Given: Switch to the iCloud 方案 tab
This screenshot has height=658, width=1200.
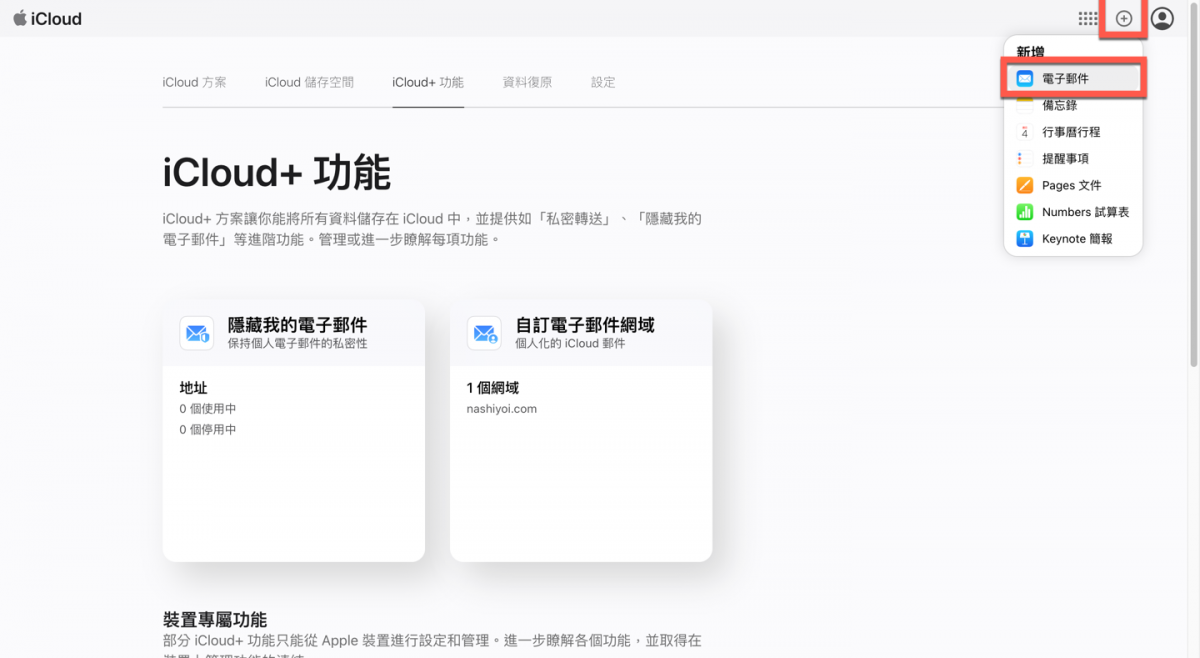Looking at the screenshot, I should click(194, 82).
